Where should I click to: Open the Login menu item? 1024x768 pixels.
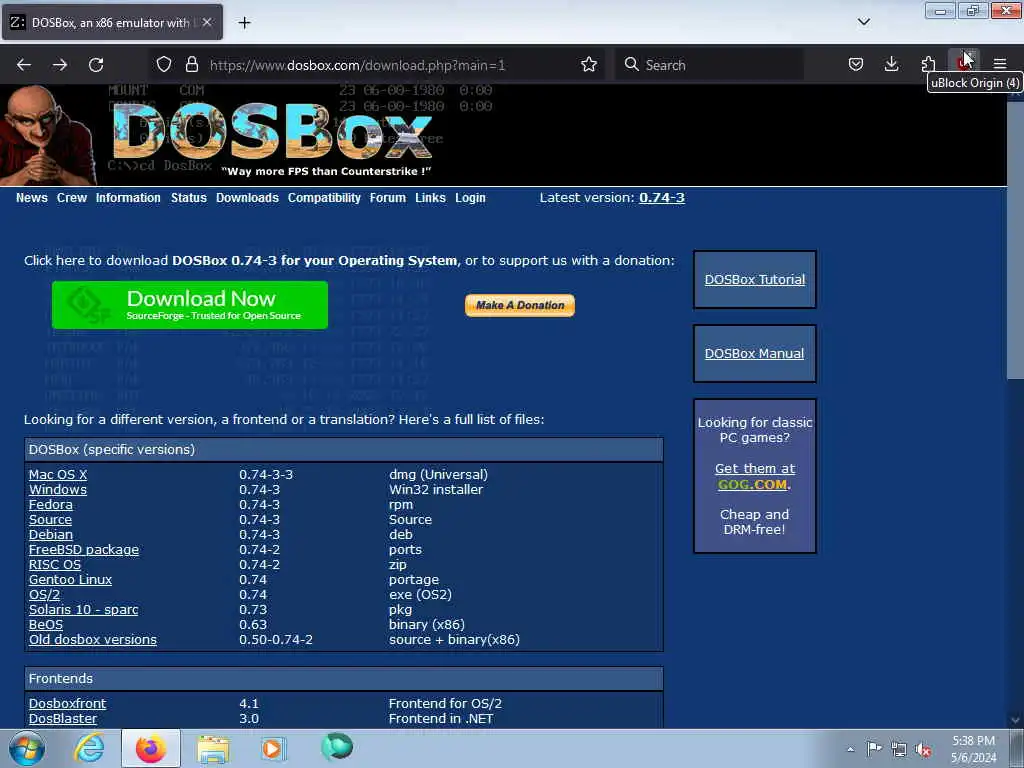470,198
